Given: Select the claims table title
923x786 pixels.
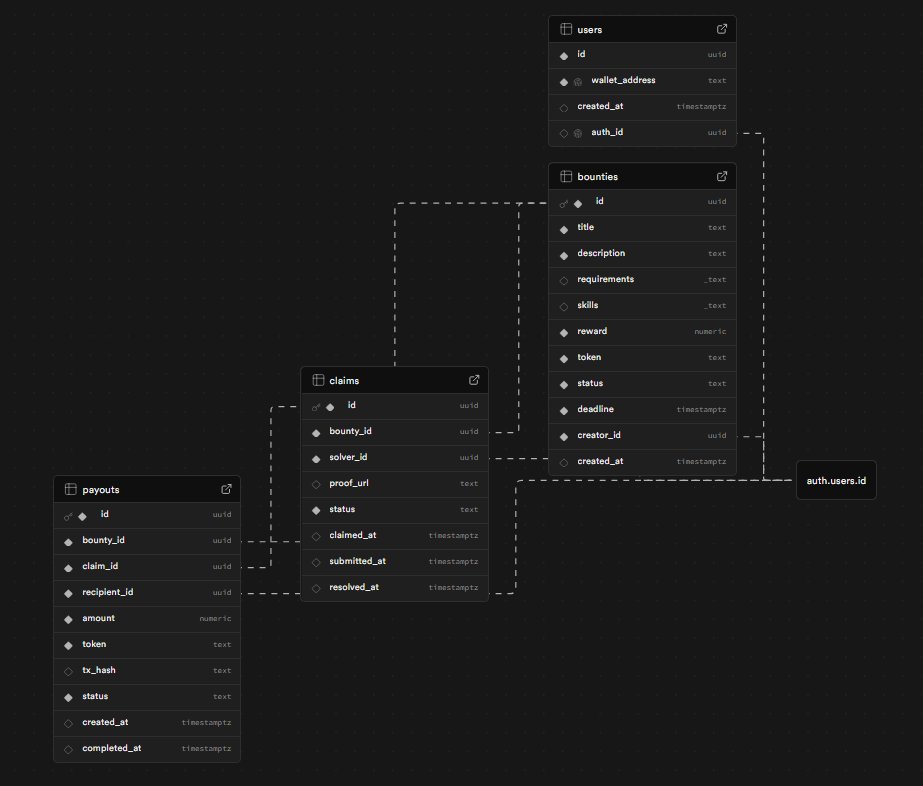Looking at the screenshot, I should point(344,380).
